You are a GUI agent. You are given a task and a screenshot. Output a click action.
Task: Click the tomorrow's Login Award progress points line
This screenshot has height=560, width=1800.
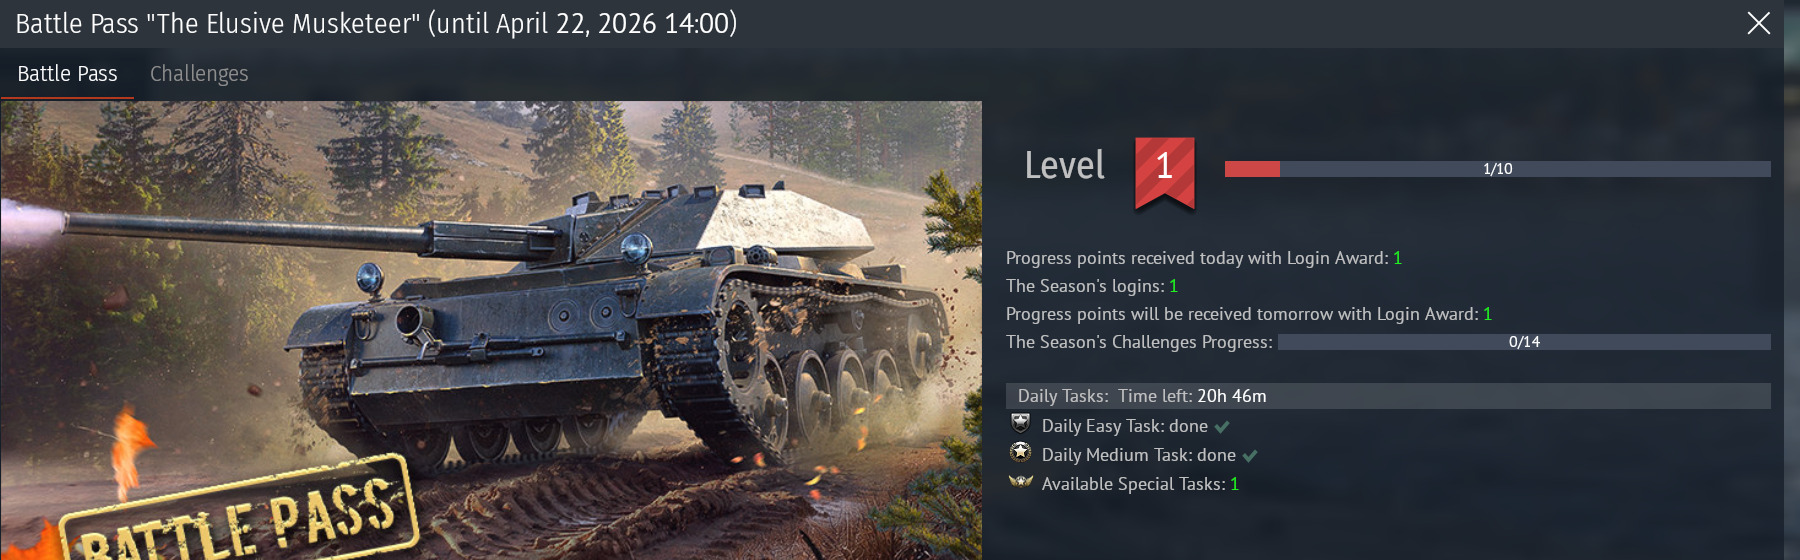[x=1249, y=314]
